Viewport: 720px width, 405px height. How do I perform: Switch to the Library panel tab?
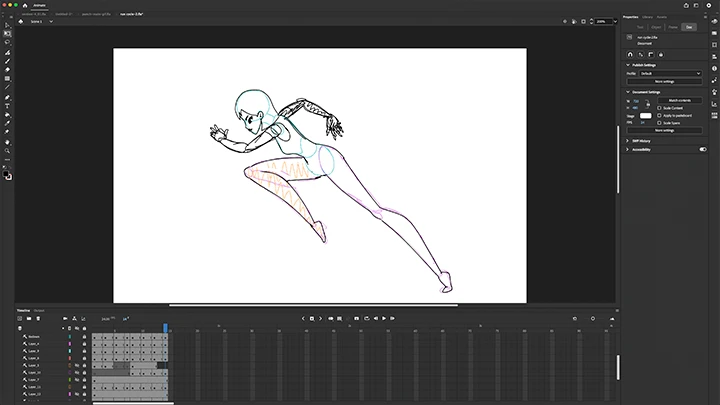tap(647, 17)
